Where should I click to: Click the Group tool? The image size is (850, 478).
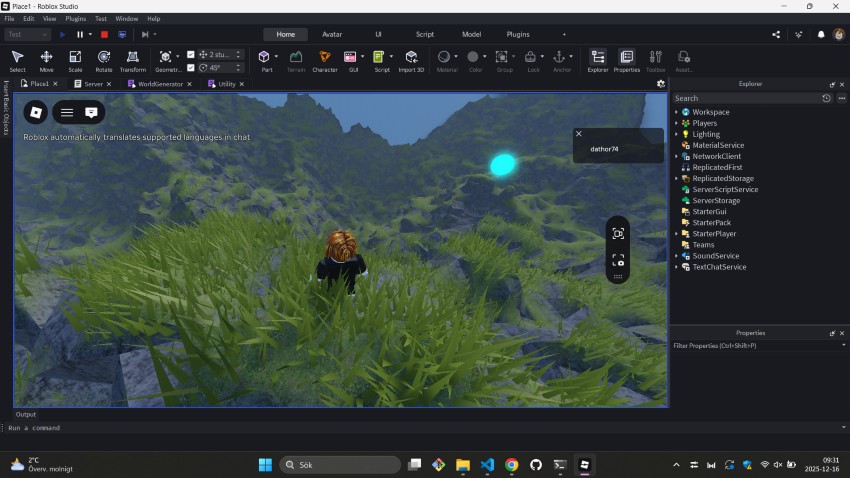coord(503,61)
